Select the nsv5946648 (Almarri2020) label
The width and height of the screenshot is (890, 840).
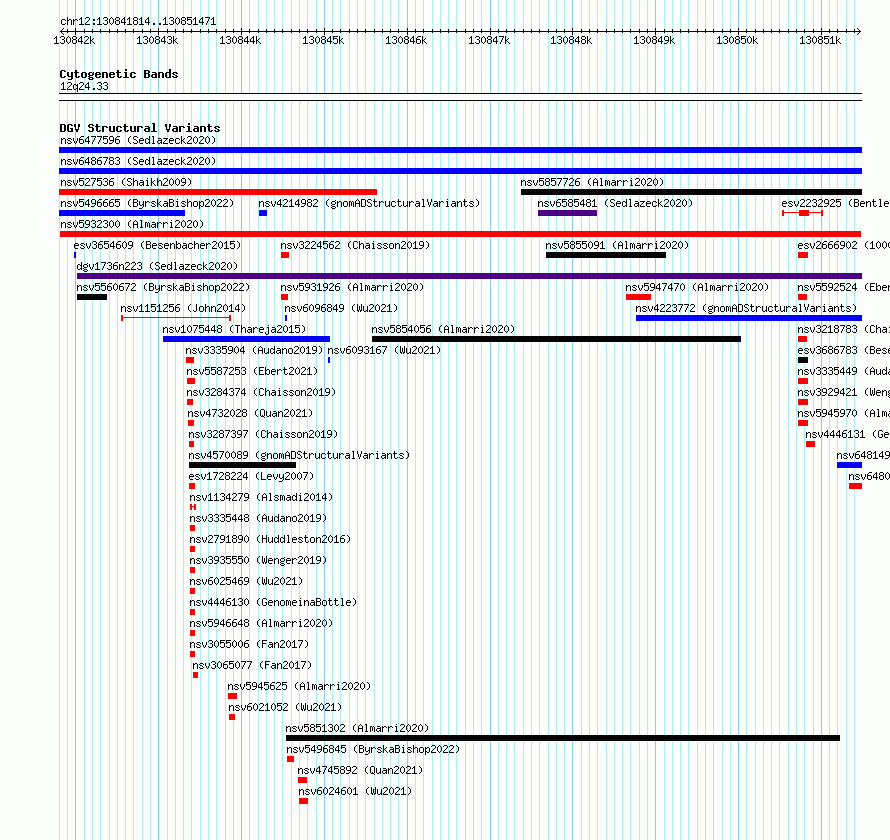pyautogui.click(x=261, y=623)
